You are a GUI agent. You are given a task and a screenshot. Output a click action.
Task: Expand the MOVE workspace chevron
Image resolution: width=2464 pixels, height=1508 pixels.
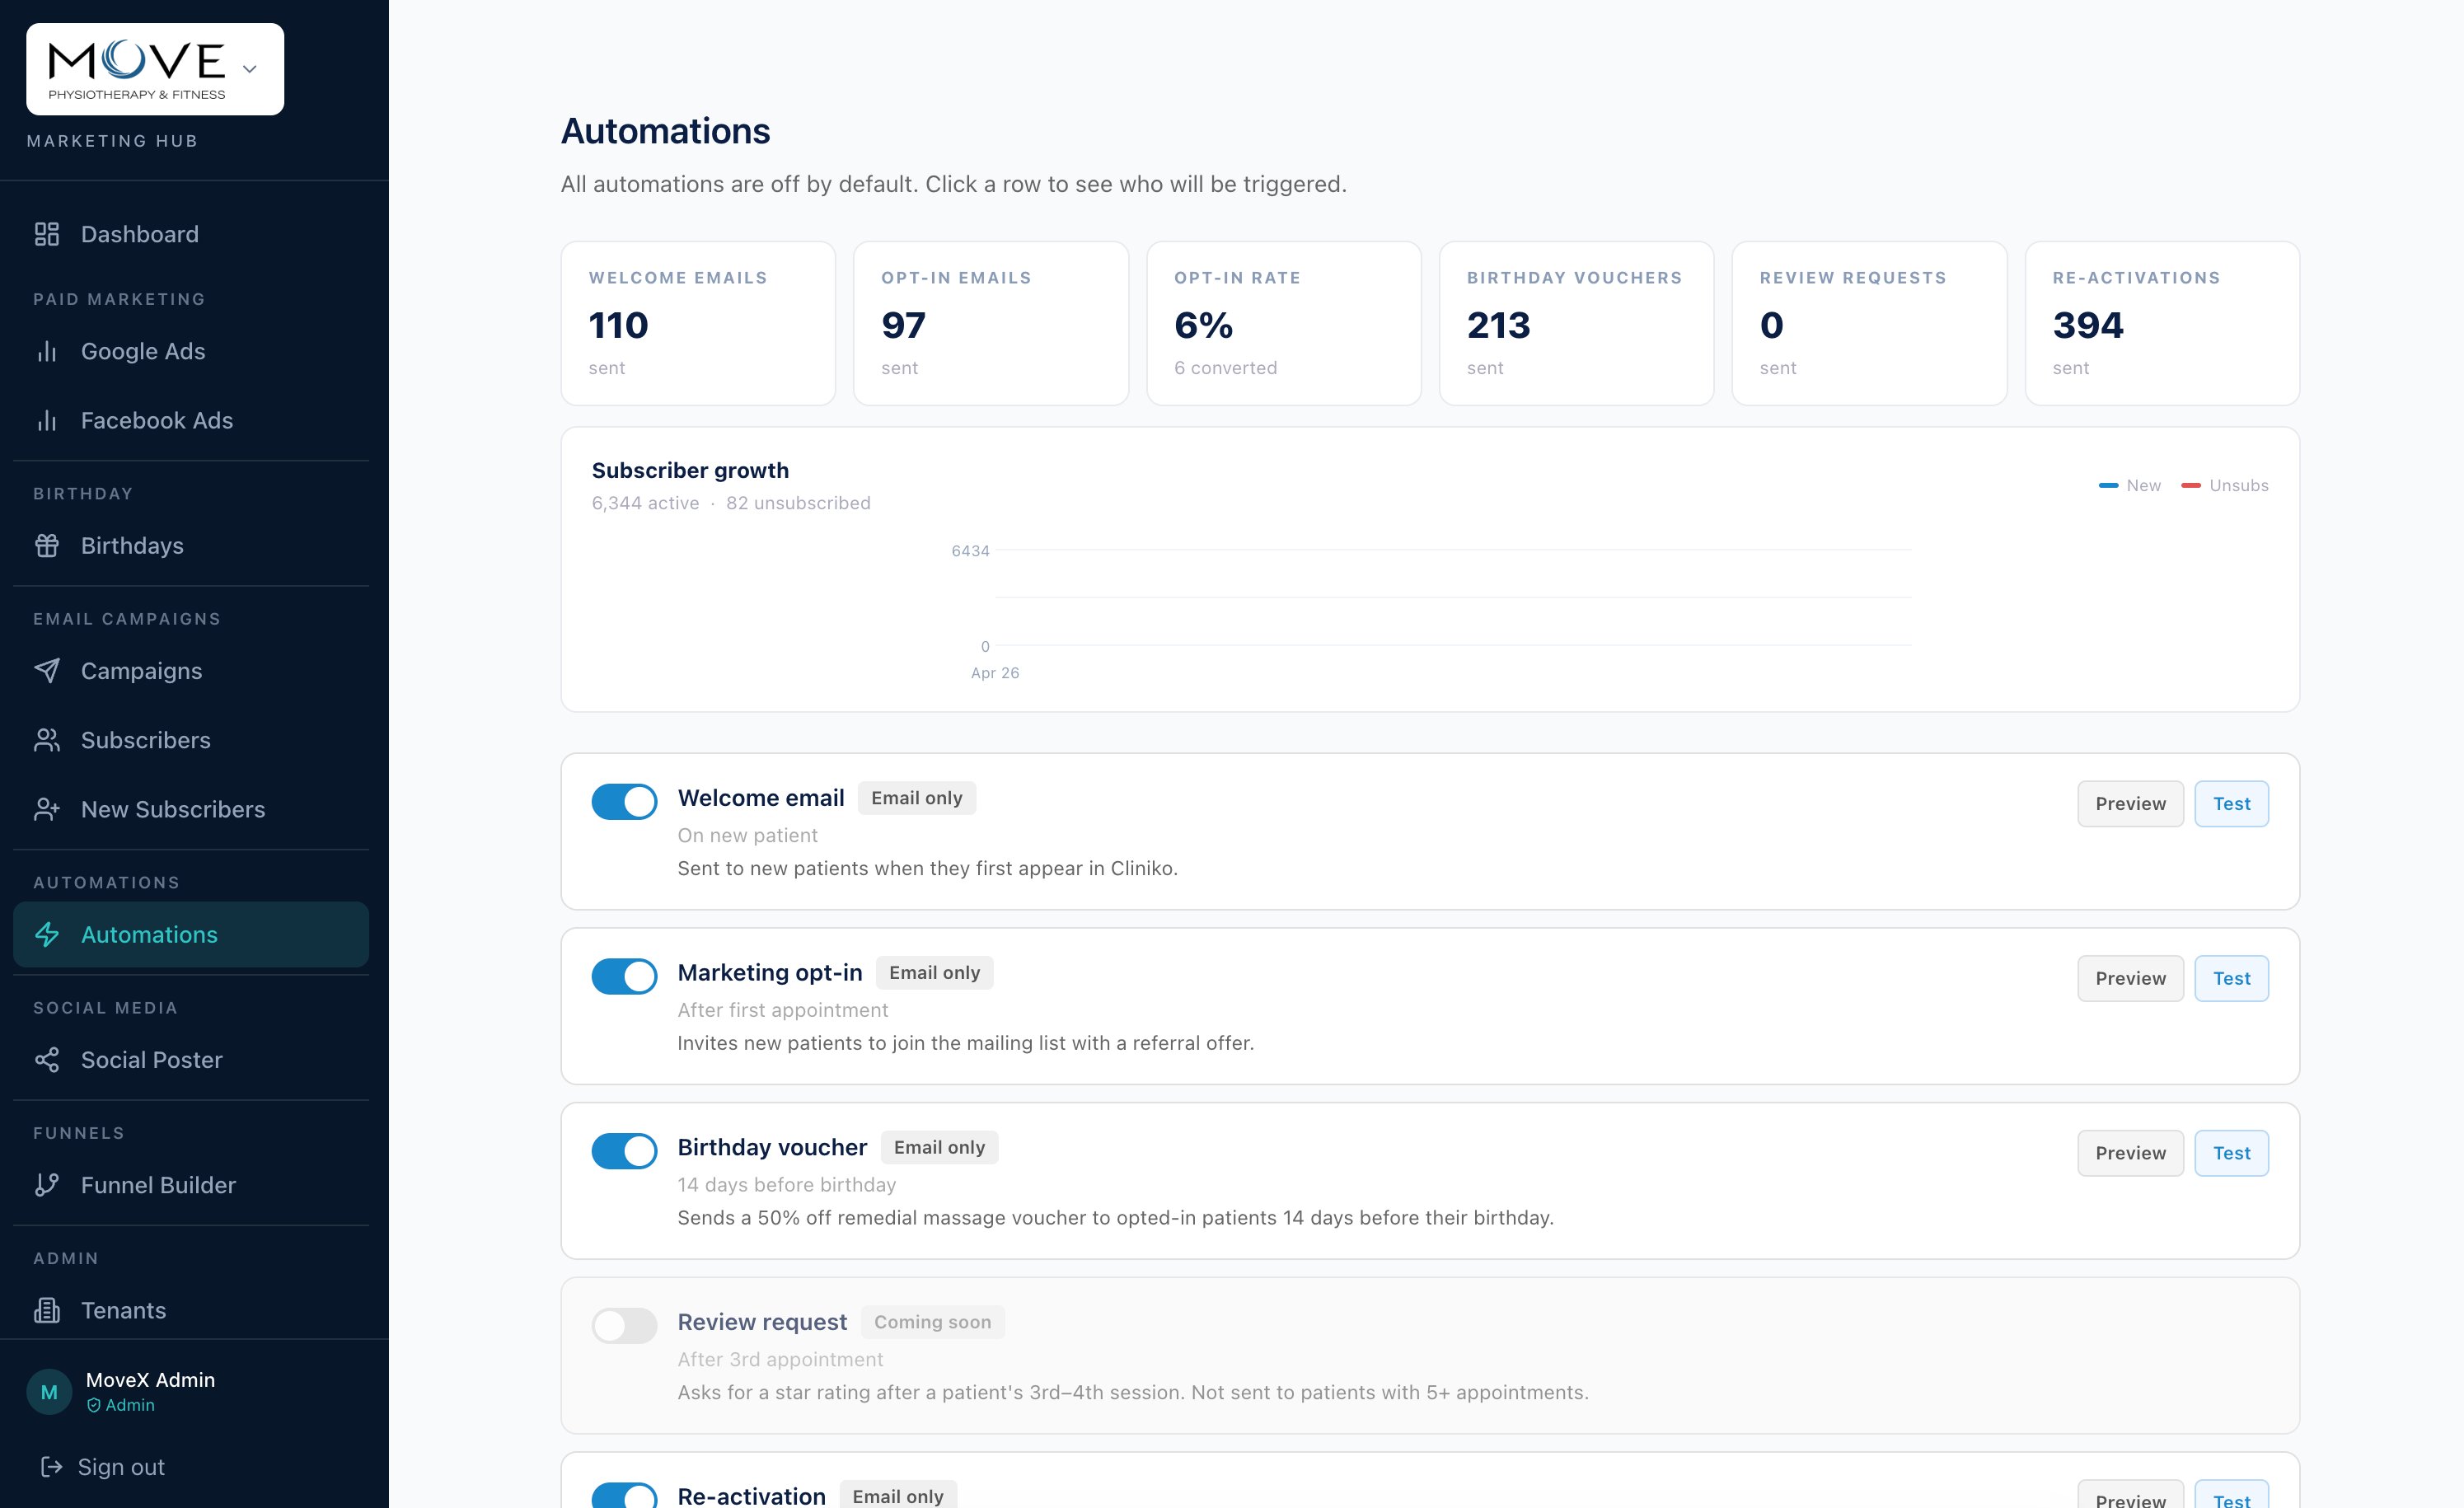(250, 69)
